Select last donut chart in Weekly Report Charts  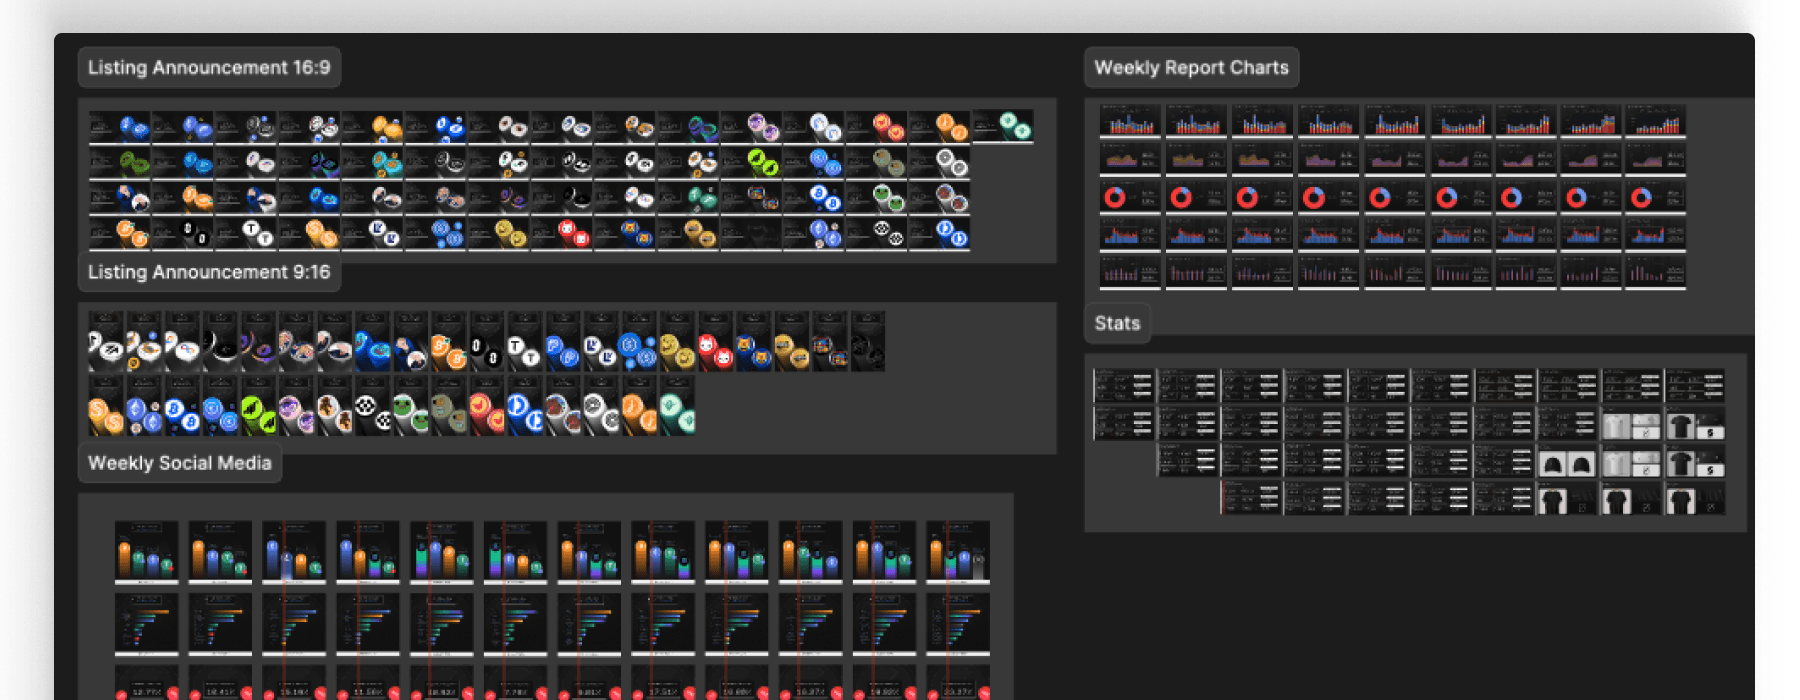coord(1655,197)
